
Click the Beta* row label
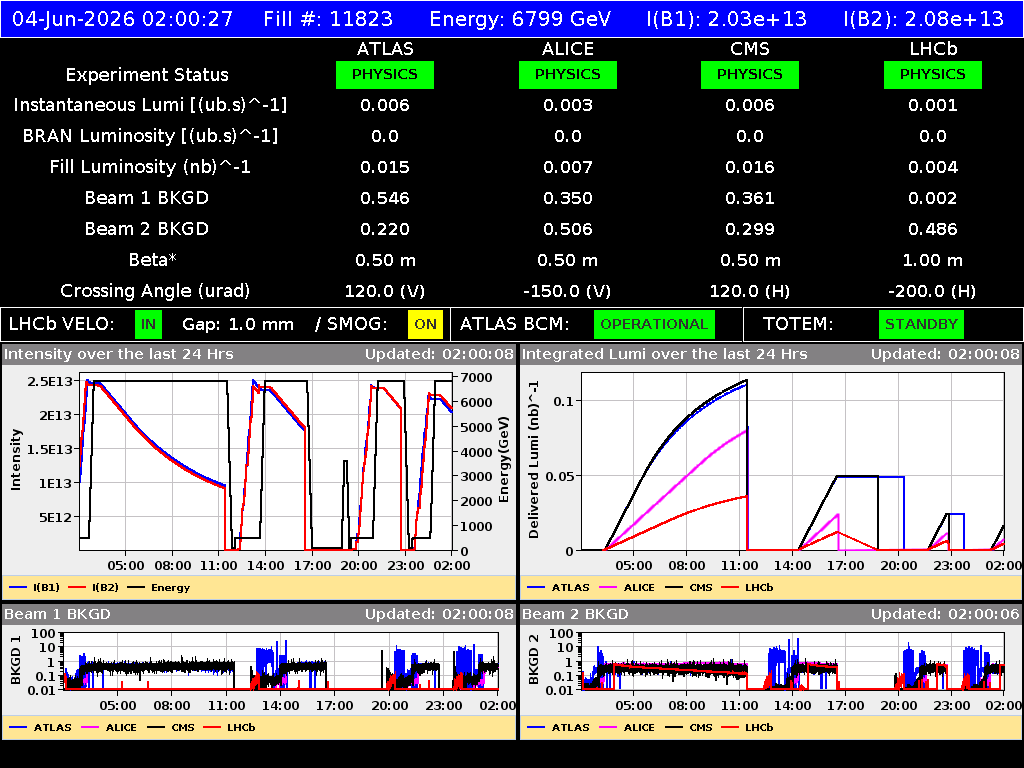click(x=153, y=260)
